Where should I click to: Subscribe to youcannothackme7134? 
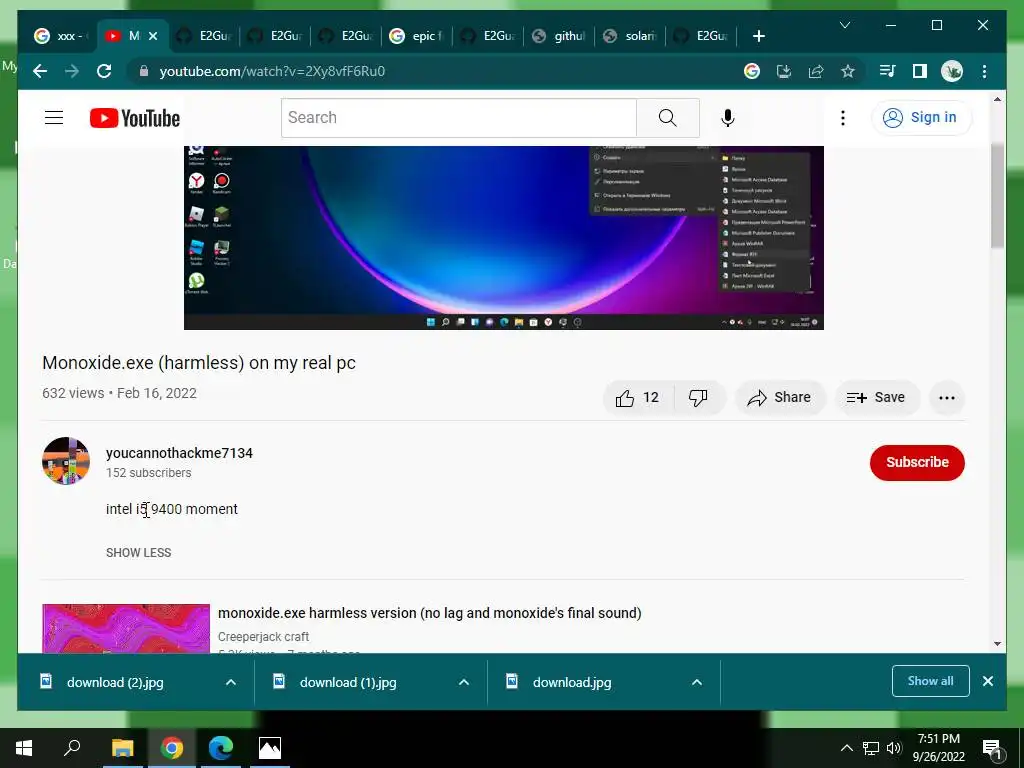coord(917,462)
